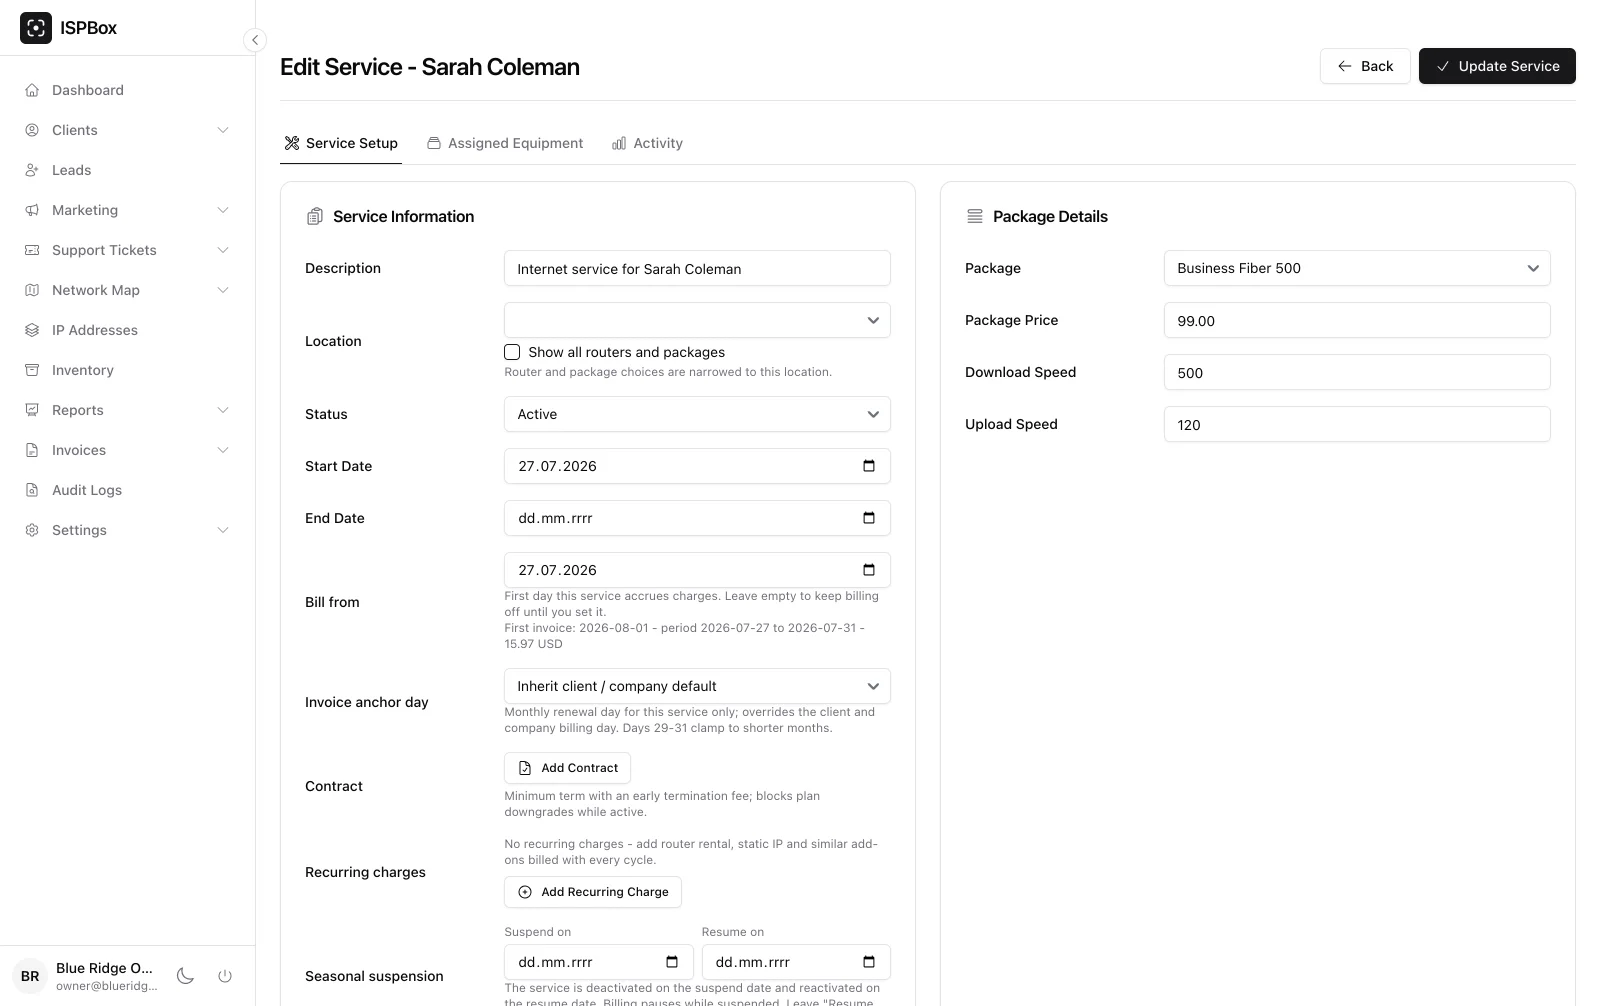1600x1006 pixels.
Task: Open the Suspend on calendar picker icon
Action: [672, 962]
